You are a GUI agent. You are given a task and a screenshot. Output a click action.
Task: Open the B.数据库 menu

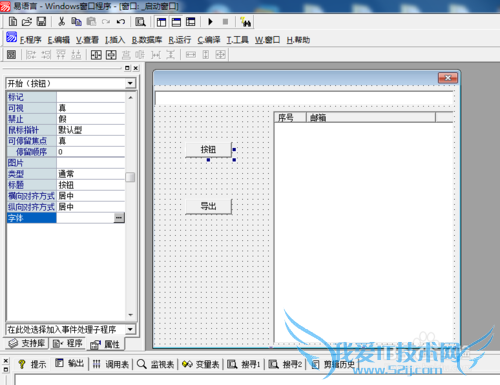(x=147, y=40)
